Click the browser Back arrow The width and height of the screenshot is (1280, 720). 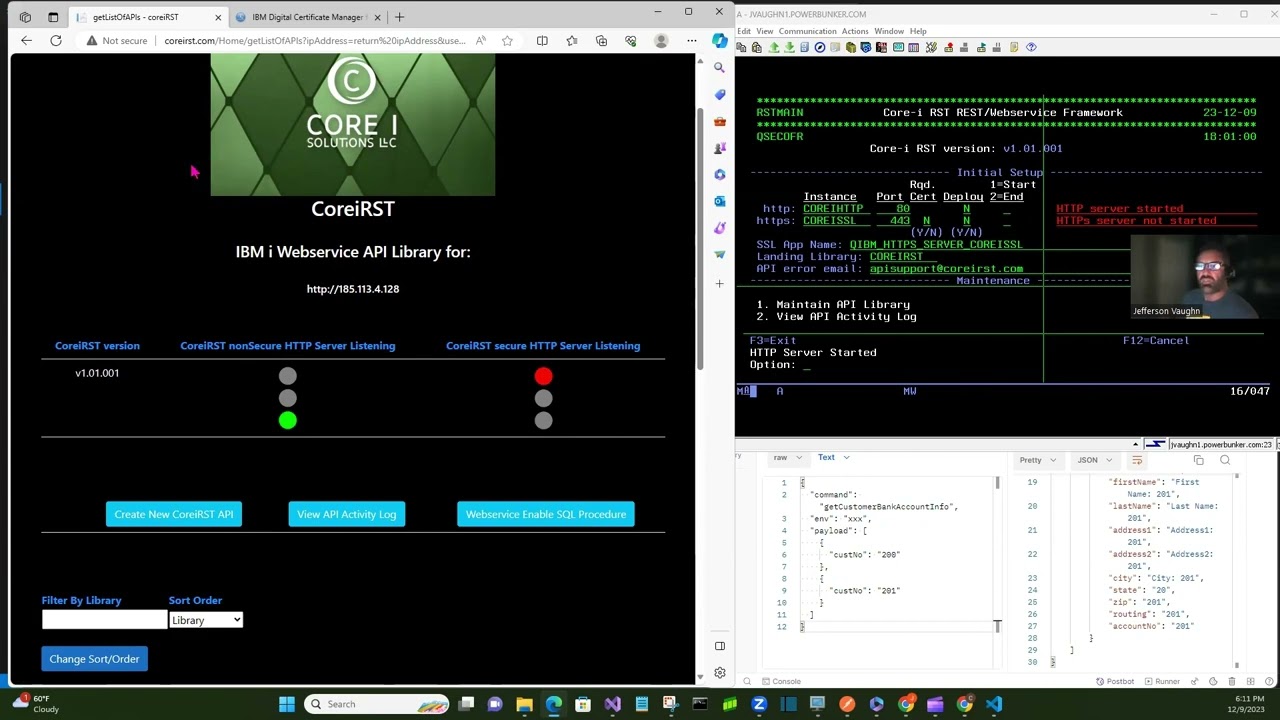click(x=26, y=41)
